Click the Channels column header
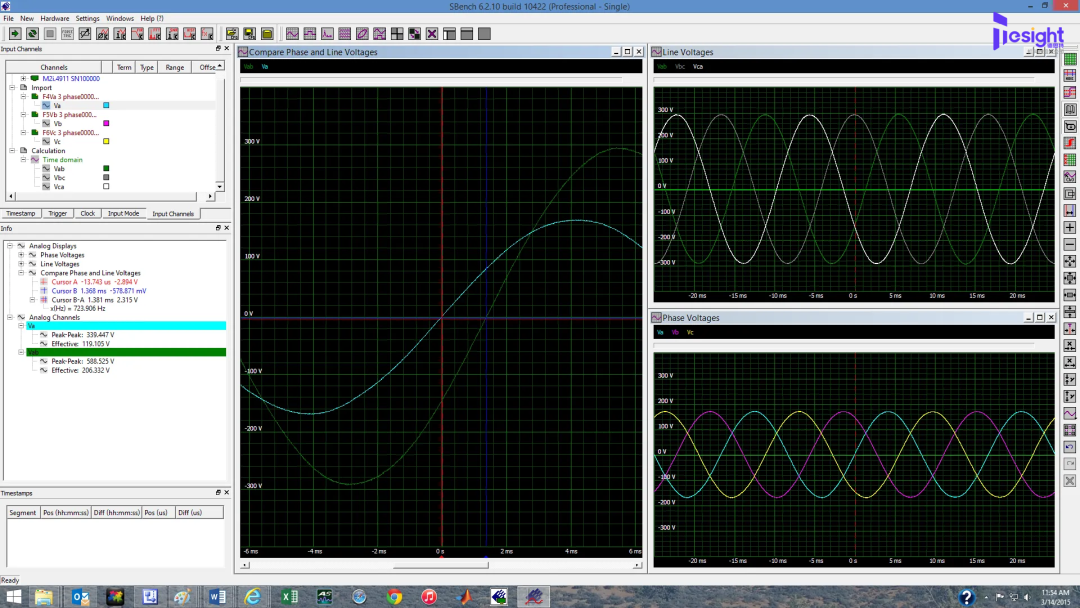The height and width of the screenshot is (608, 1080). click(54, 67)
